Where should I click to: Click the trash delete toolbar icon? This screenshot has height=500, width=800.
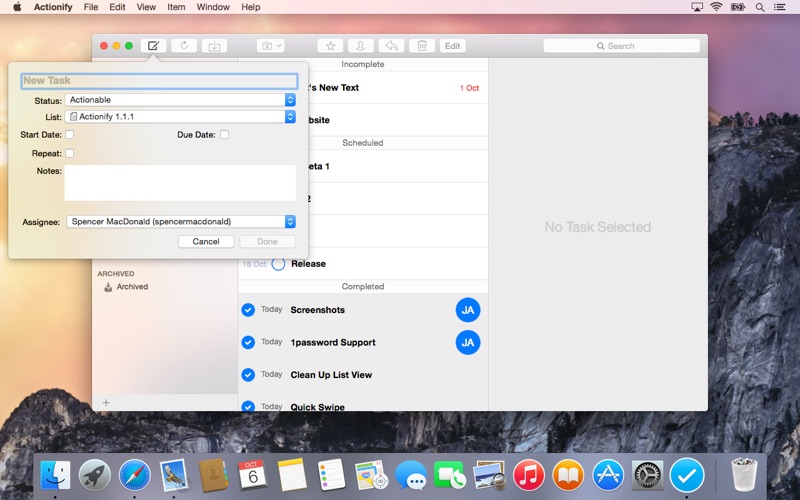point(422,46)
